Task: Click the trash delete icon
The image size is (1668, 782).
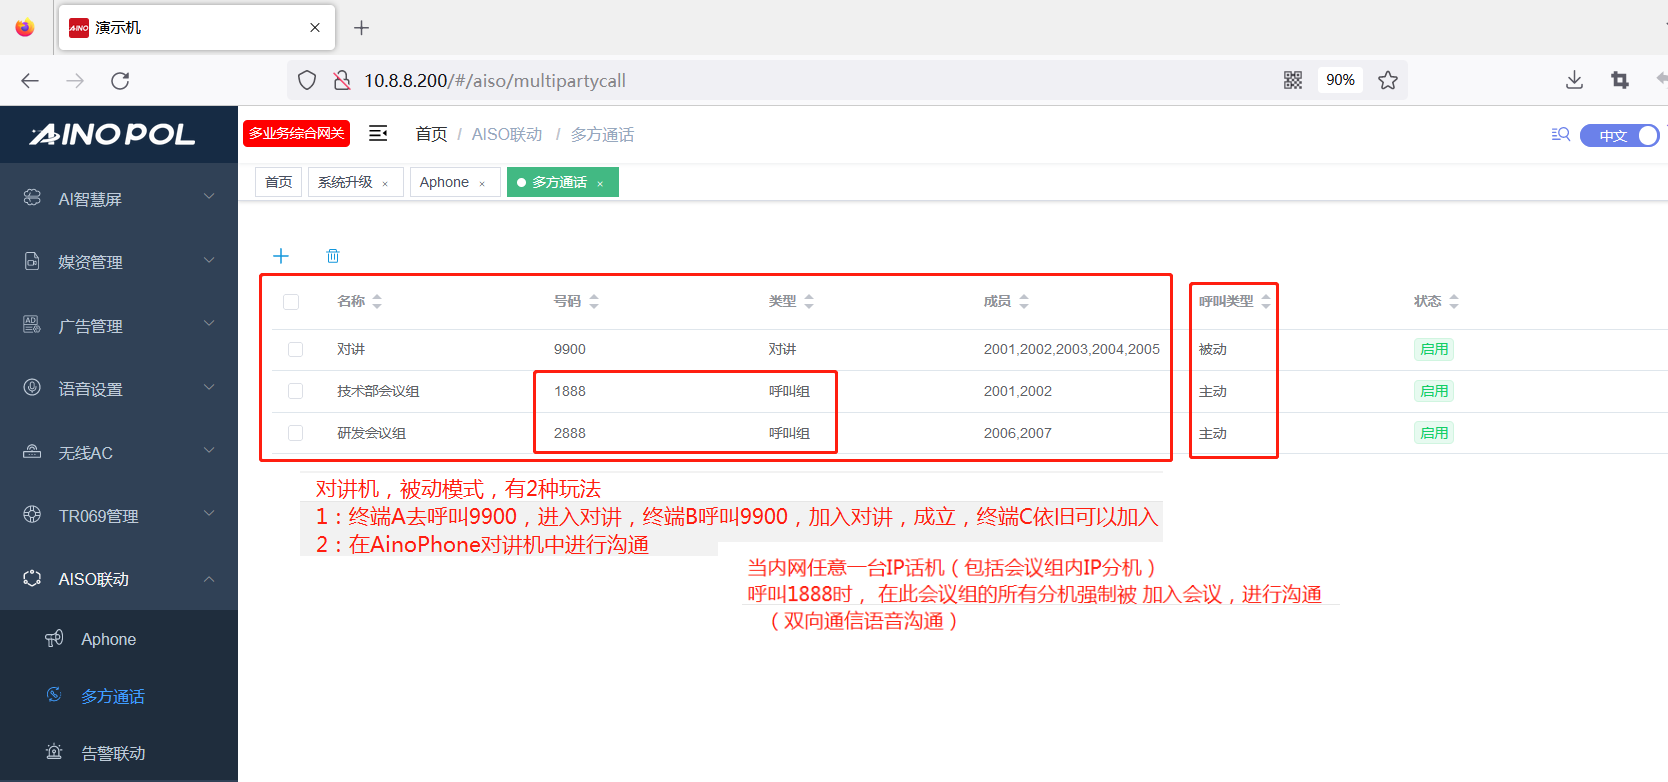Action: pos(333,256)
